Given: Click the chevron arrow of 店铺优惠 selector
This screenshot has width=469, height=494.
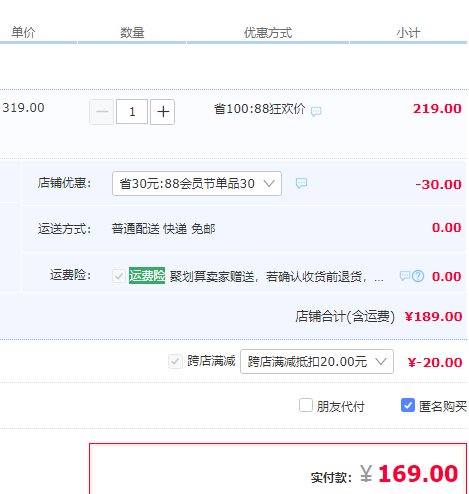Looking at the screenshot, I should (269, 183).
